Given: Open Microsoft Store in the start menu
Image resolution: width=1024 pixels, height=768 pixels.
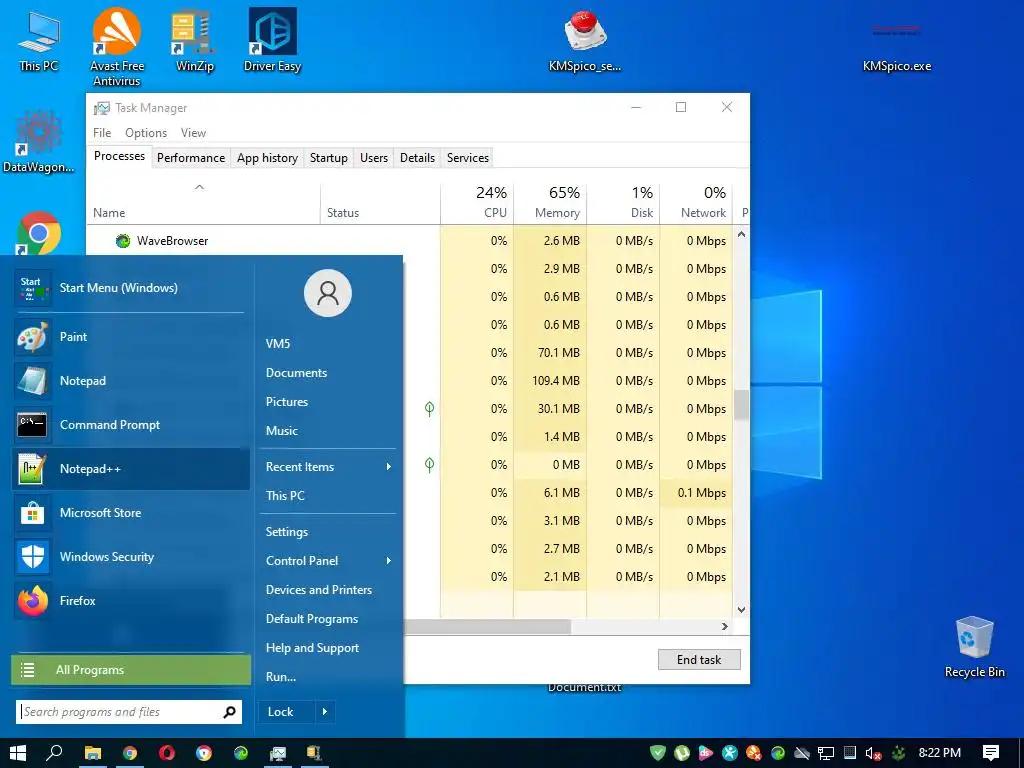Looking at the screenshot, I should tap(131, 513).
